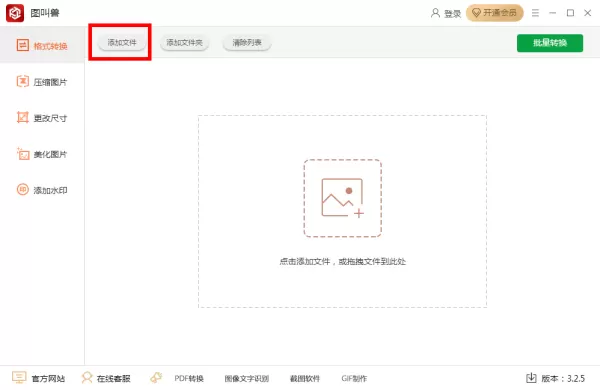Click the 点击添加文件 drop-area text
This screenshot has height=390, width=600.
pos(342,261)
